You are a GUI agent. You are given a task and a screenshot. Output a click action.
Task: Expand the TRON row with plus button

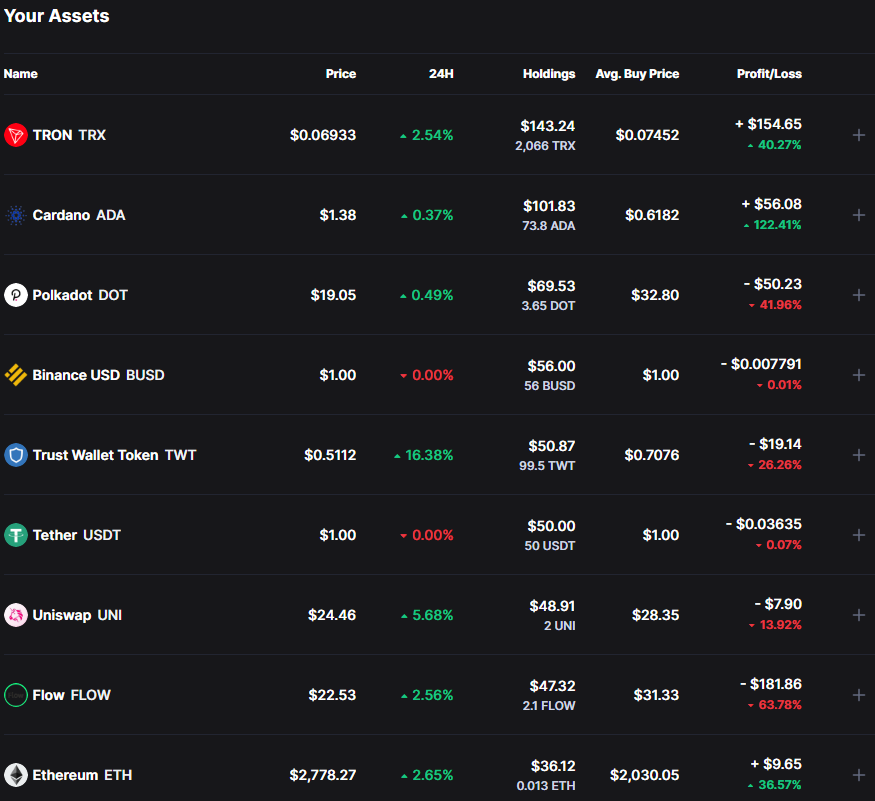tap(858, 135)
